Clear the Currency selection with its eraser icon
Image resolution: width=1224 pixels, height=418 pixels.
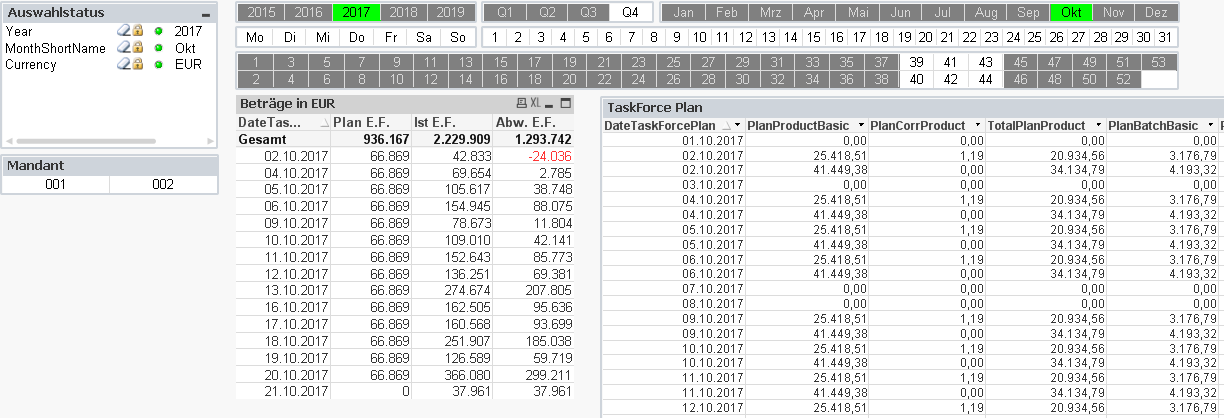[122, 64]
